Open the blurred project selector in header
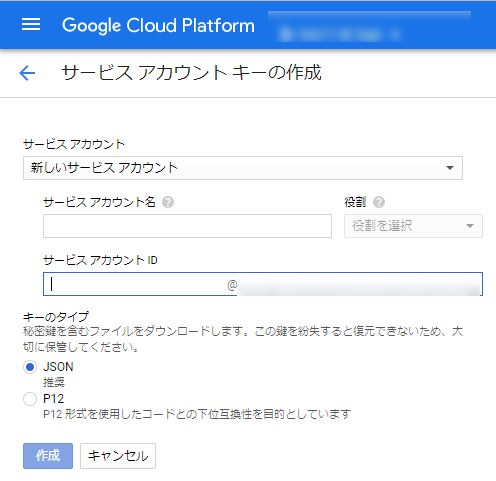 340,34
